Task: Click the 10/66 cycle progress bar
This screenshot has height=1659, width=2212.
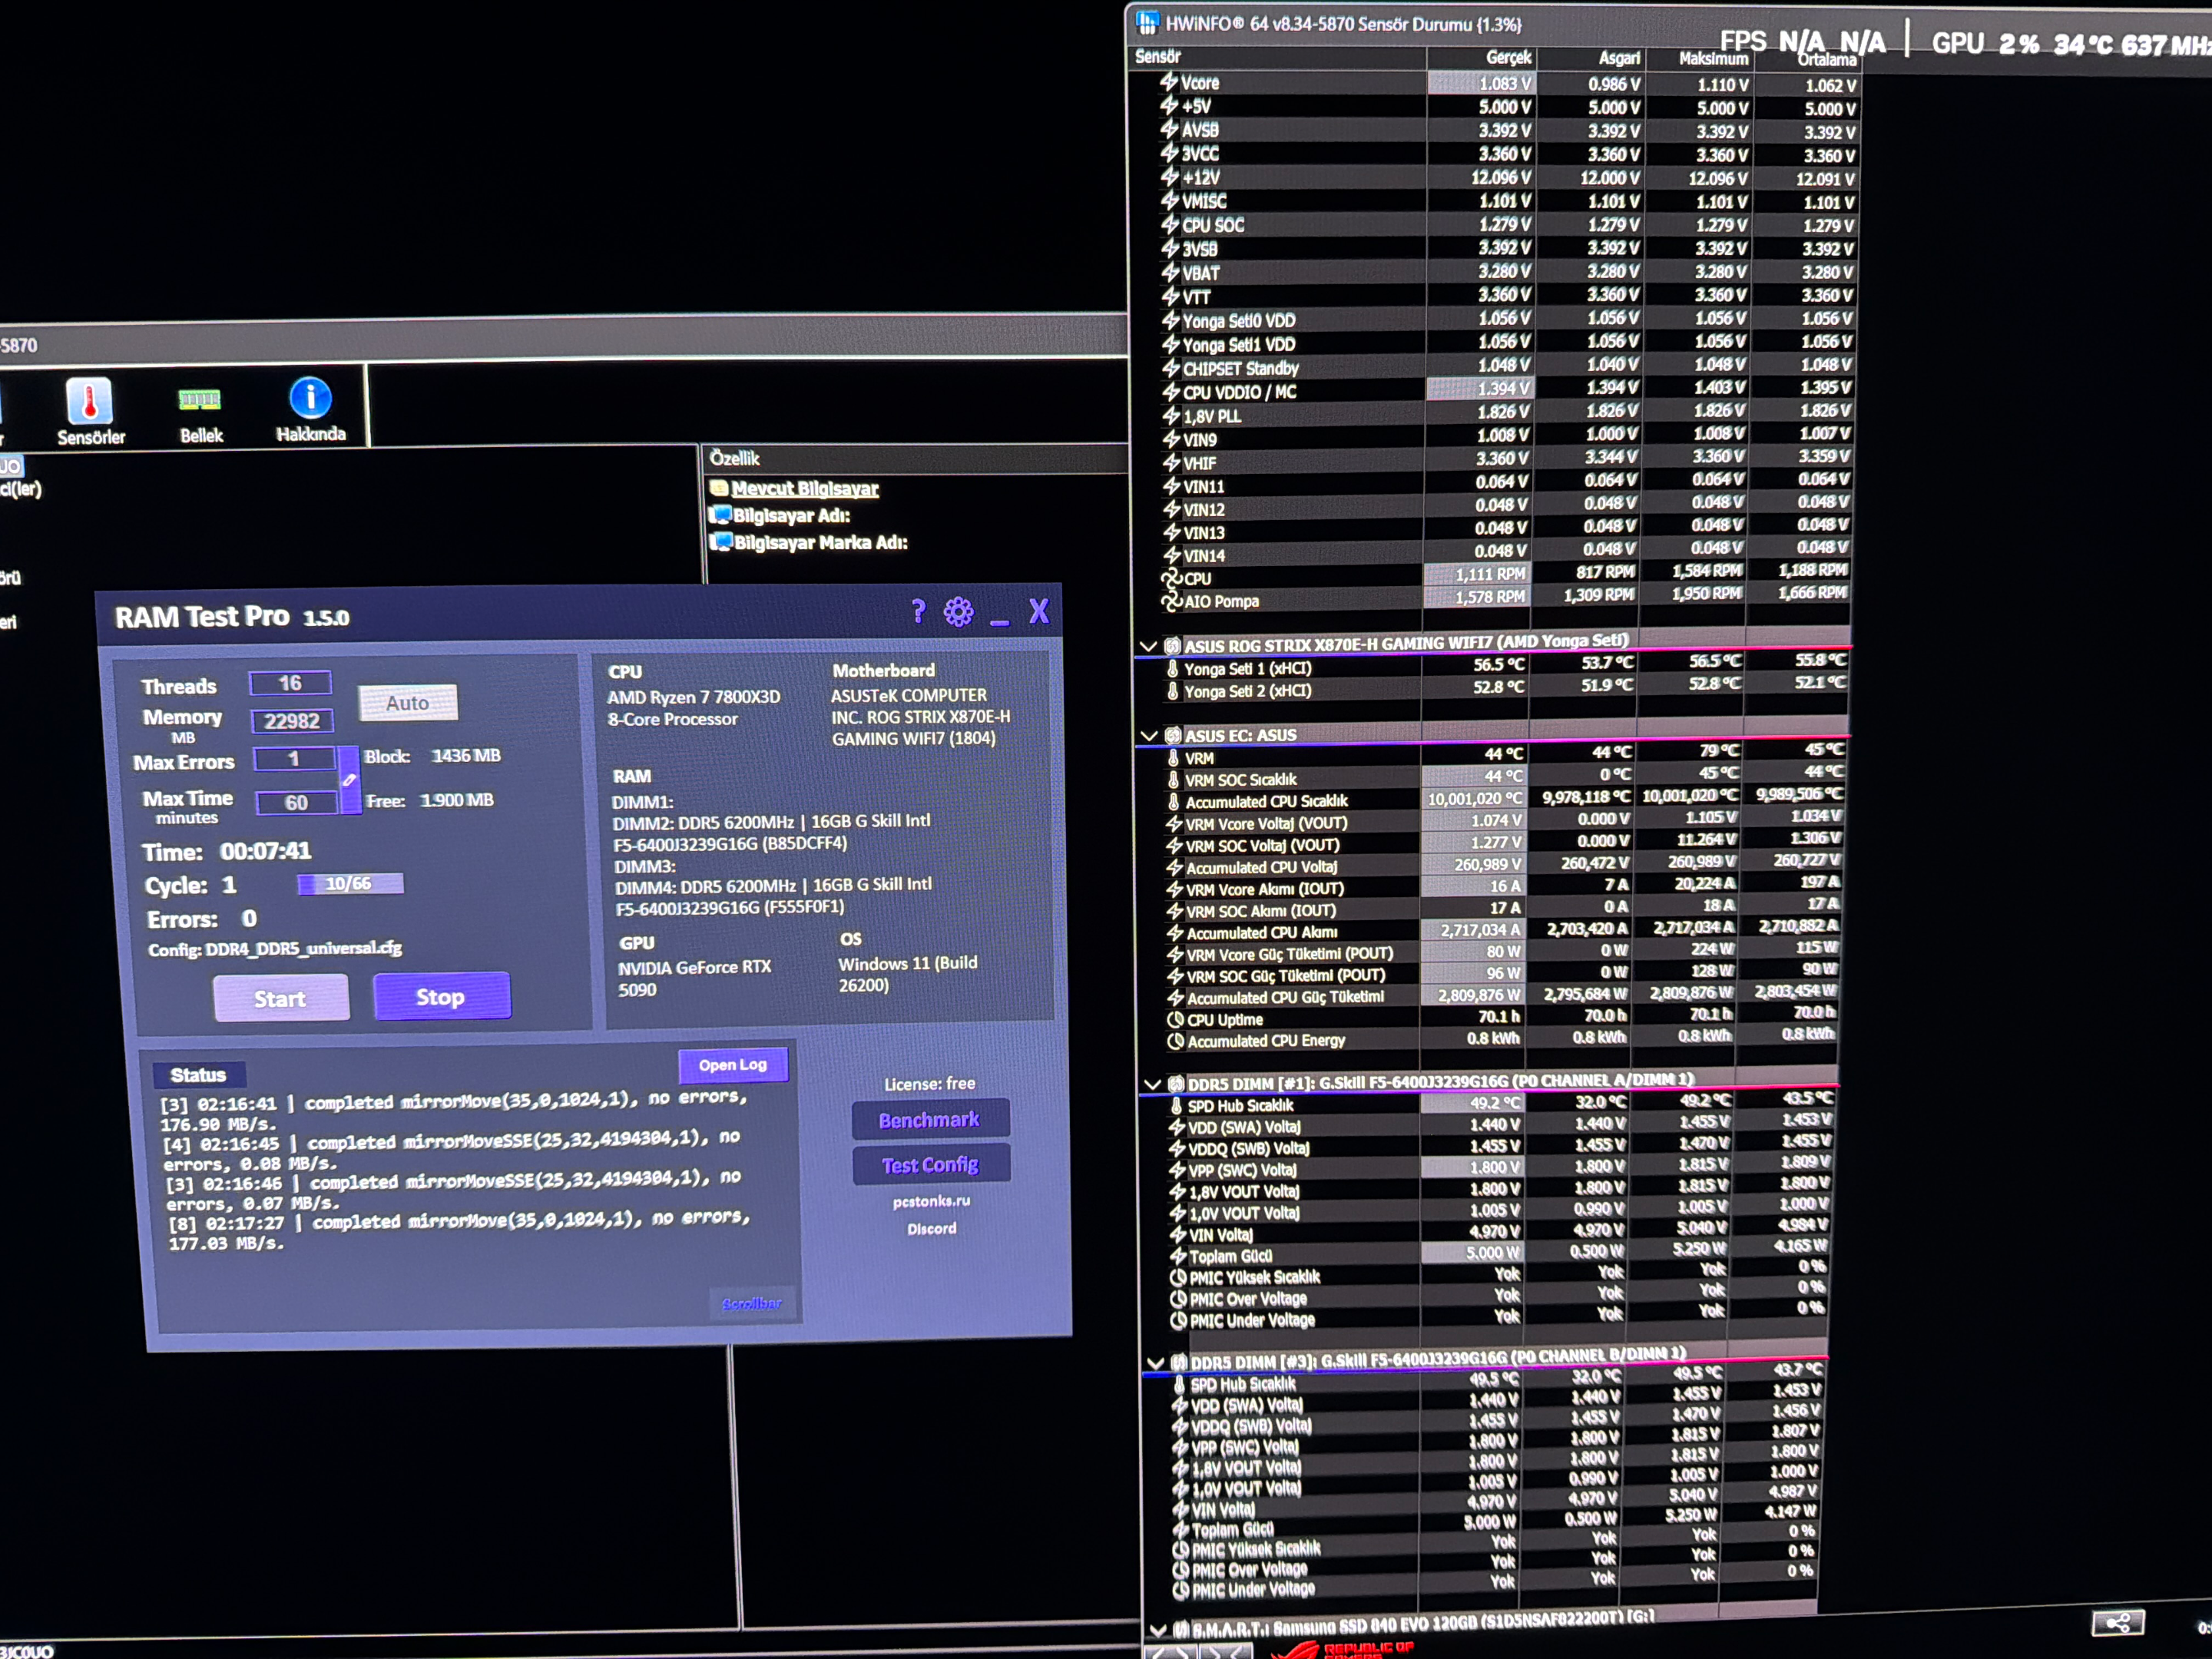Action: coord(350,884)
